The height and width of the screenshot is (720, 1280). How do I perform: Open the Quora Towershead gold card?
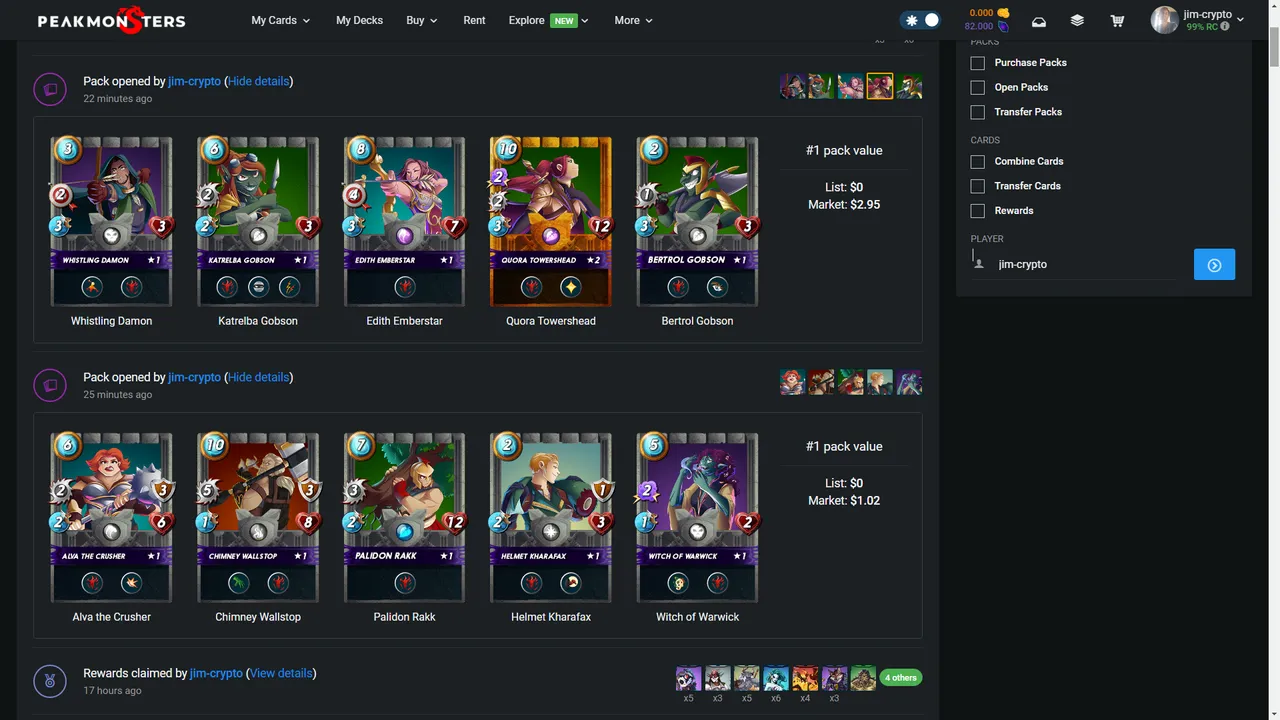(x=551, y=221)
